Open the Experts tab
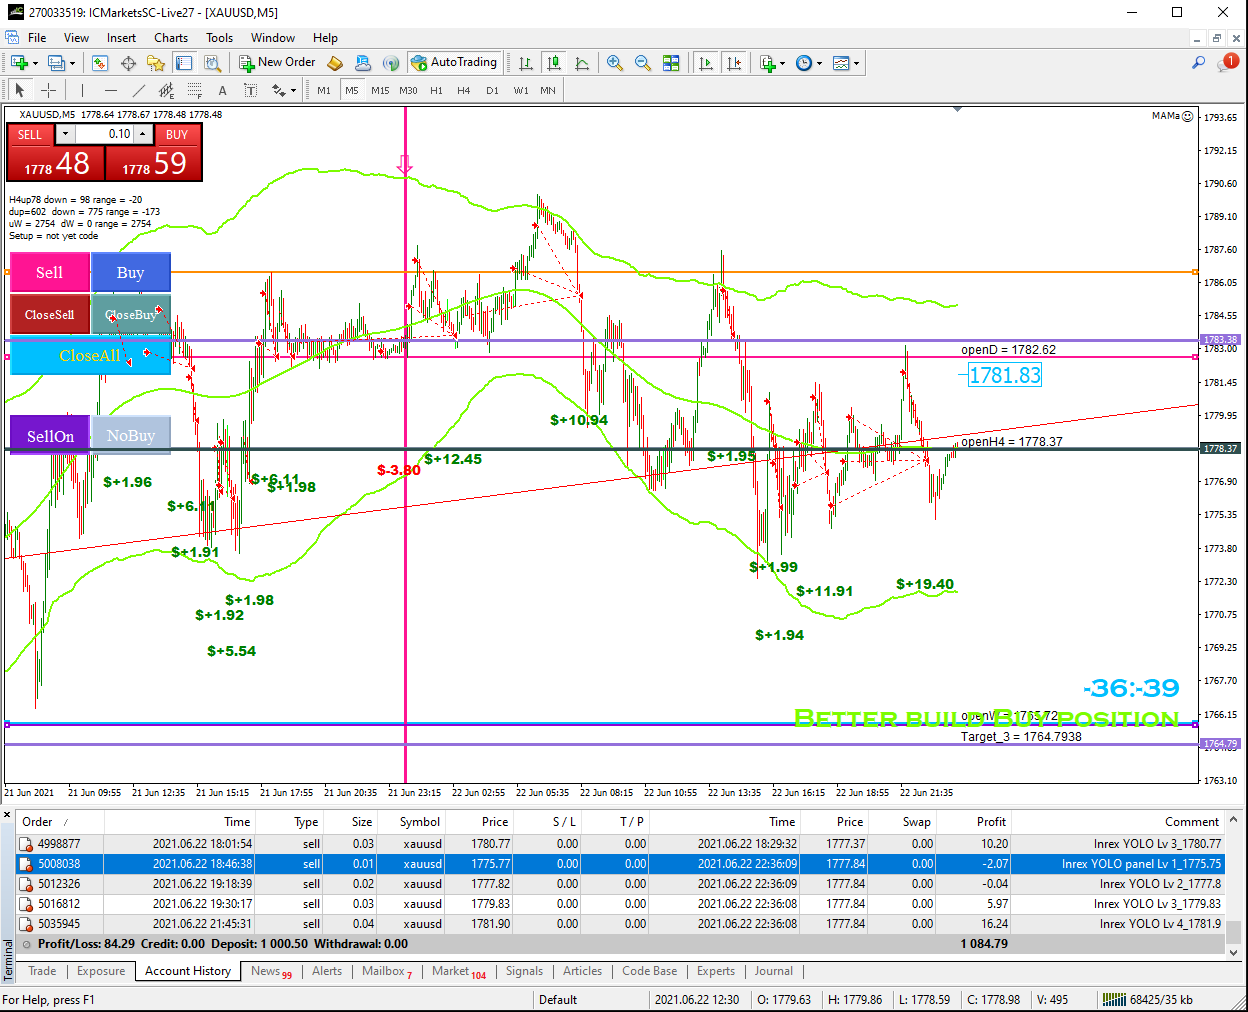Viewport: 1248px width, 1012px height. point(716,971)
